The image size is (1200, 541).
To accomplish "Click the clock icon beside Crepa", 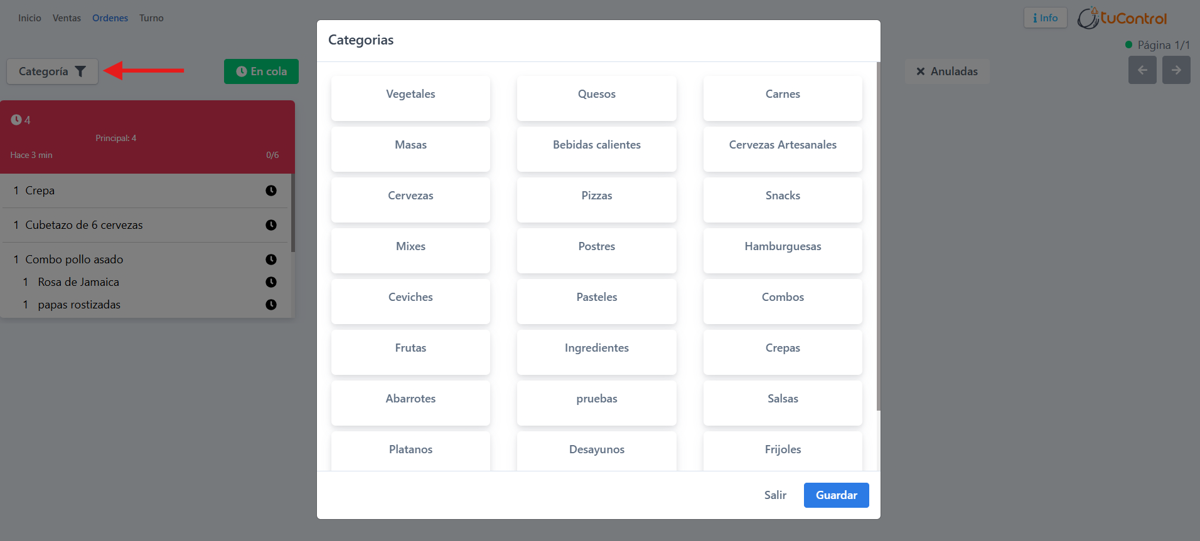I will [x=271, y=191].
